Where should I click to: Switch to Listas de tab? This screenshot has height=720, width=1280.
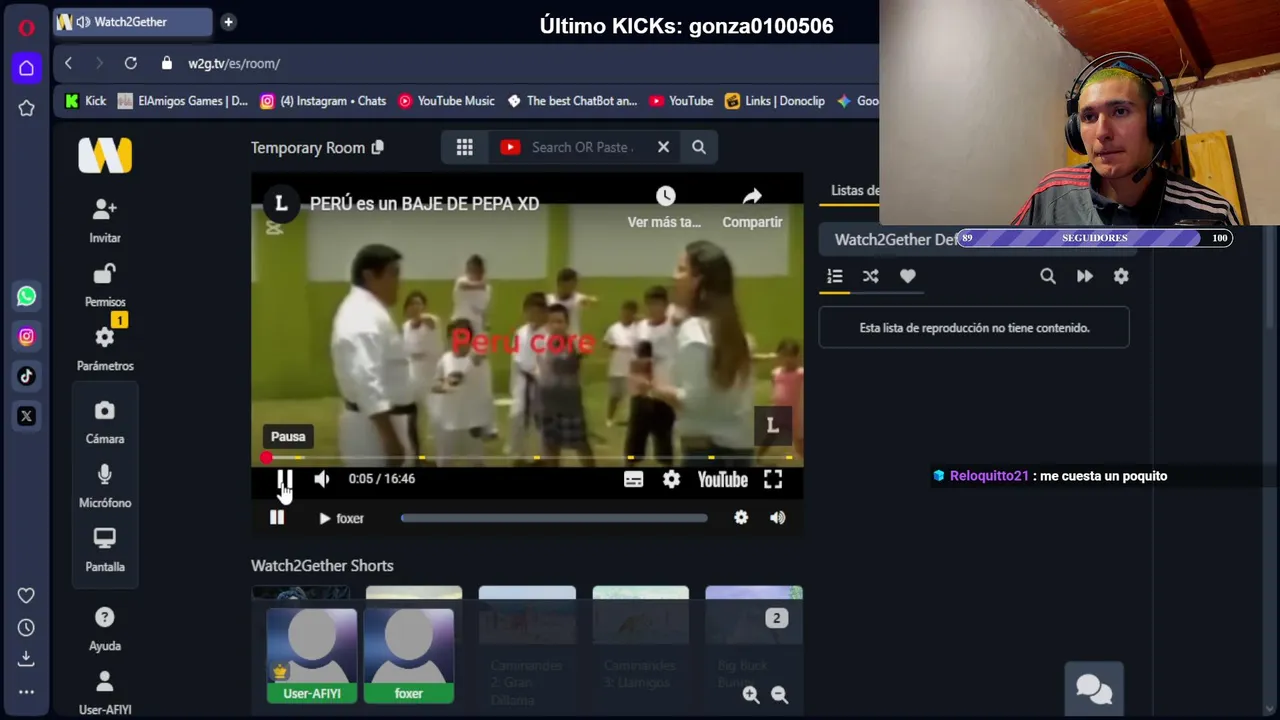(855, 190)
